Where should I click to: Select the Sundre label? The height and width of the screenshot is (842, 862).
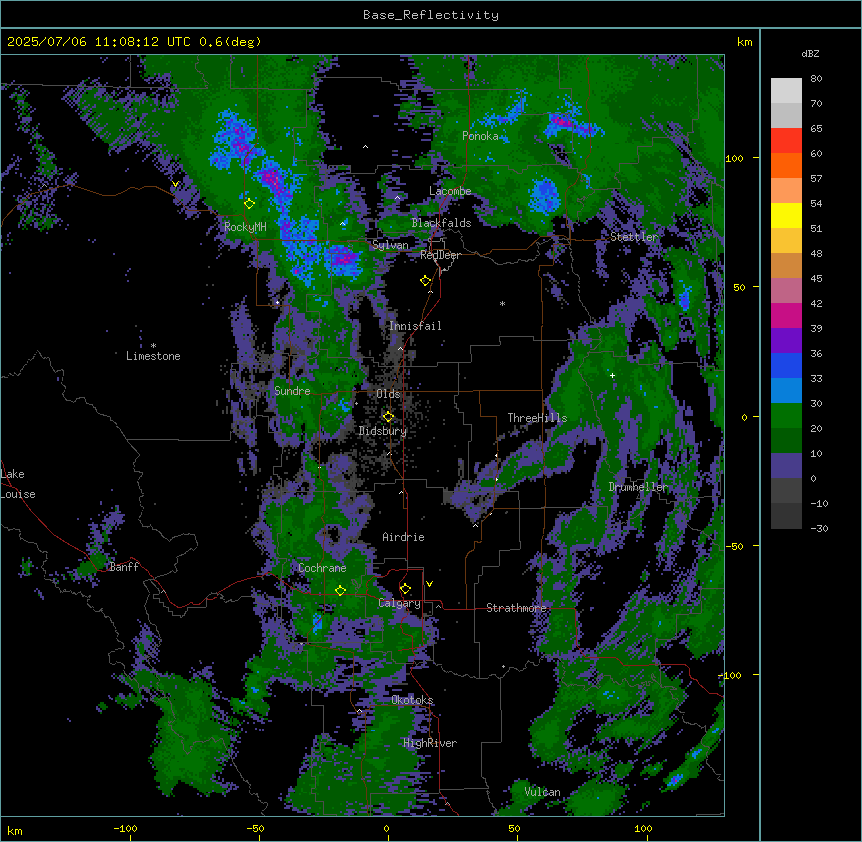[x=292, y=391]
